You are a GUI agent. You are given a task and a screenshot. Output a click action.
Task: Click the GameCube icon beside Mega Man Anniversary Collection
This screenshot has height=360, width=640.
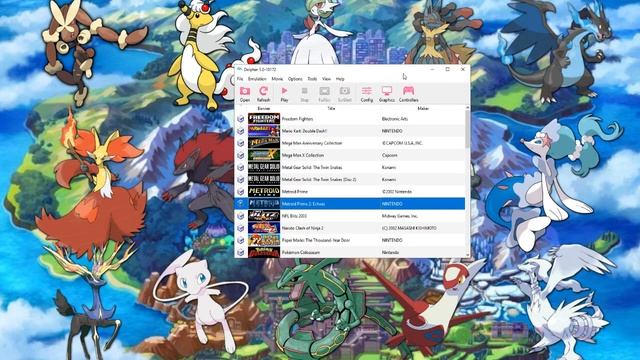pyautogui.click(x=241, y=143)
